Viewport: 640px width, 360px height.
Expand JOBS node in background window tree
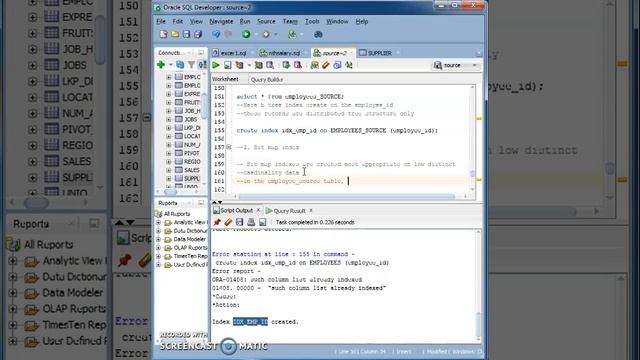(x=32, y=65)
